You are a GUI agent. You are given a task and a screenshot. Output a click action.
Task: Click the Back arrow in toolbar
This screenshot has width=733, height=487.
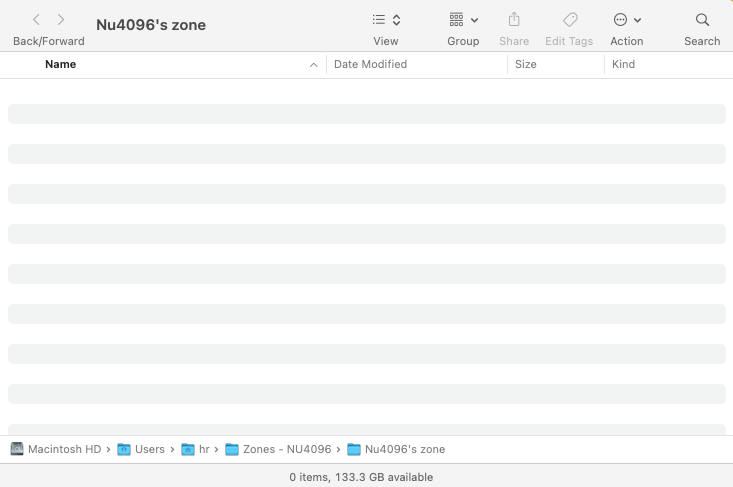click(36, 20)
